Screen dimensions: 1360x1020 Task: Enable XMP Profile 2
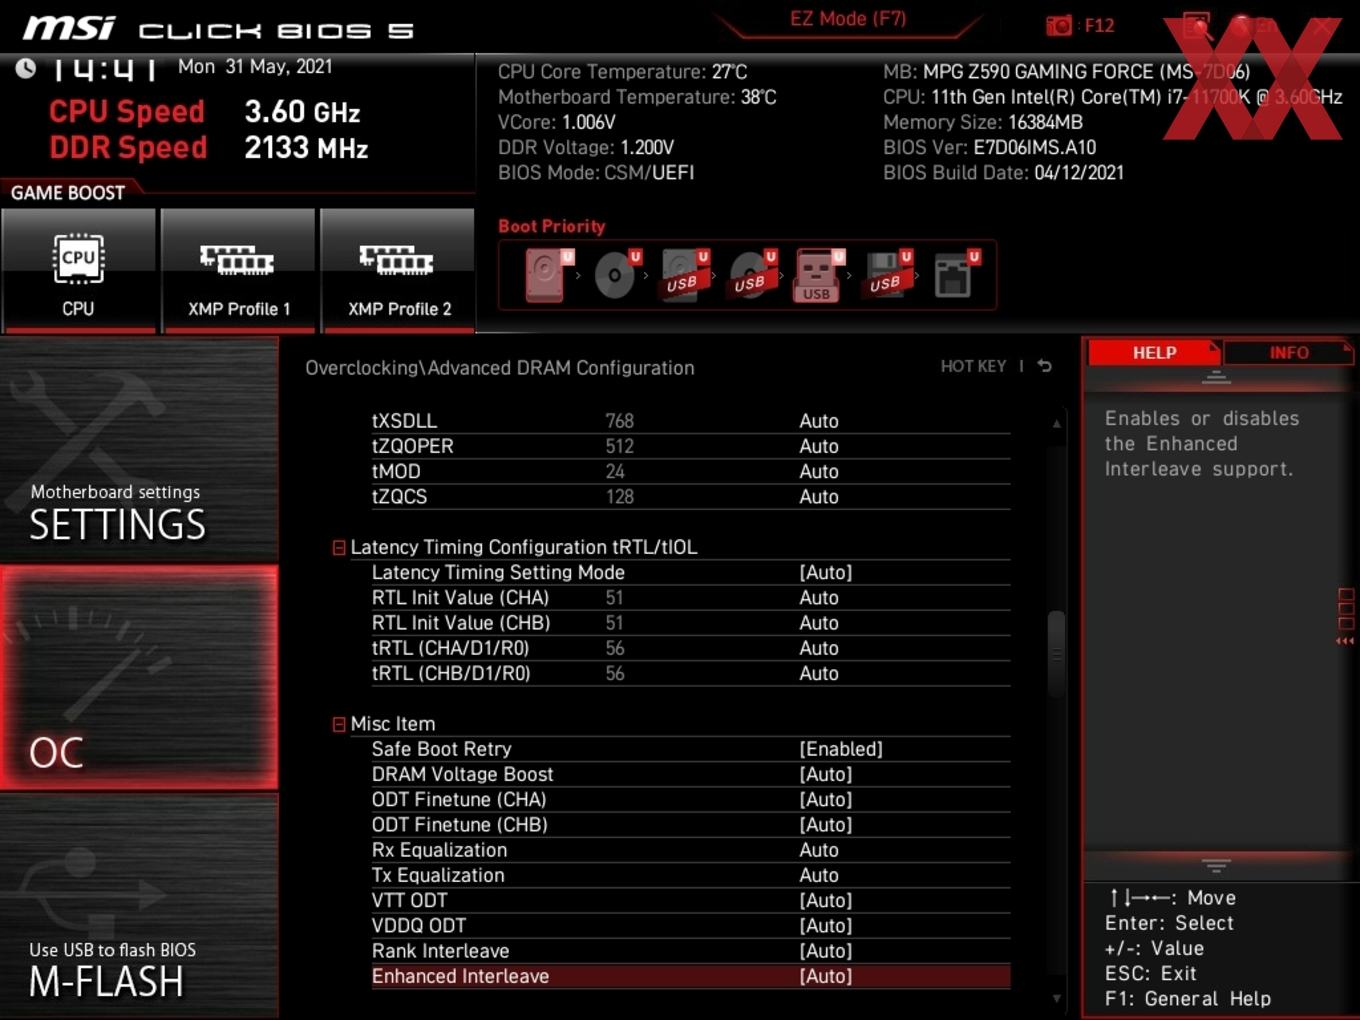(x=398, y=269)
